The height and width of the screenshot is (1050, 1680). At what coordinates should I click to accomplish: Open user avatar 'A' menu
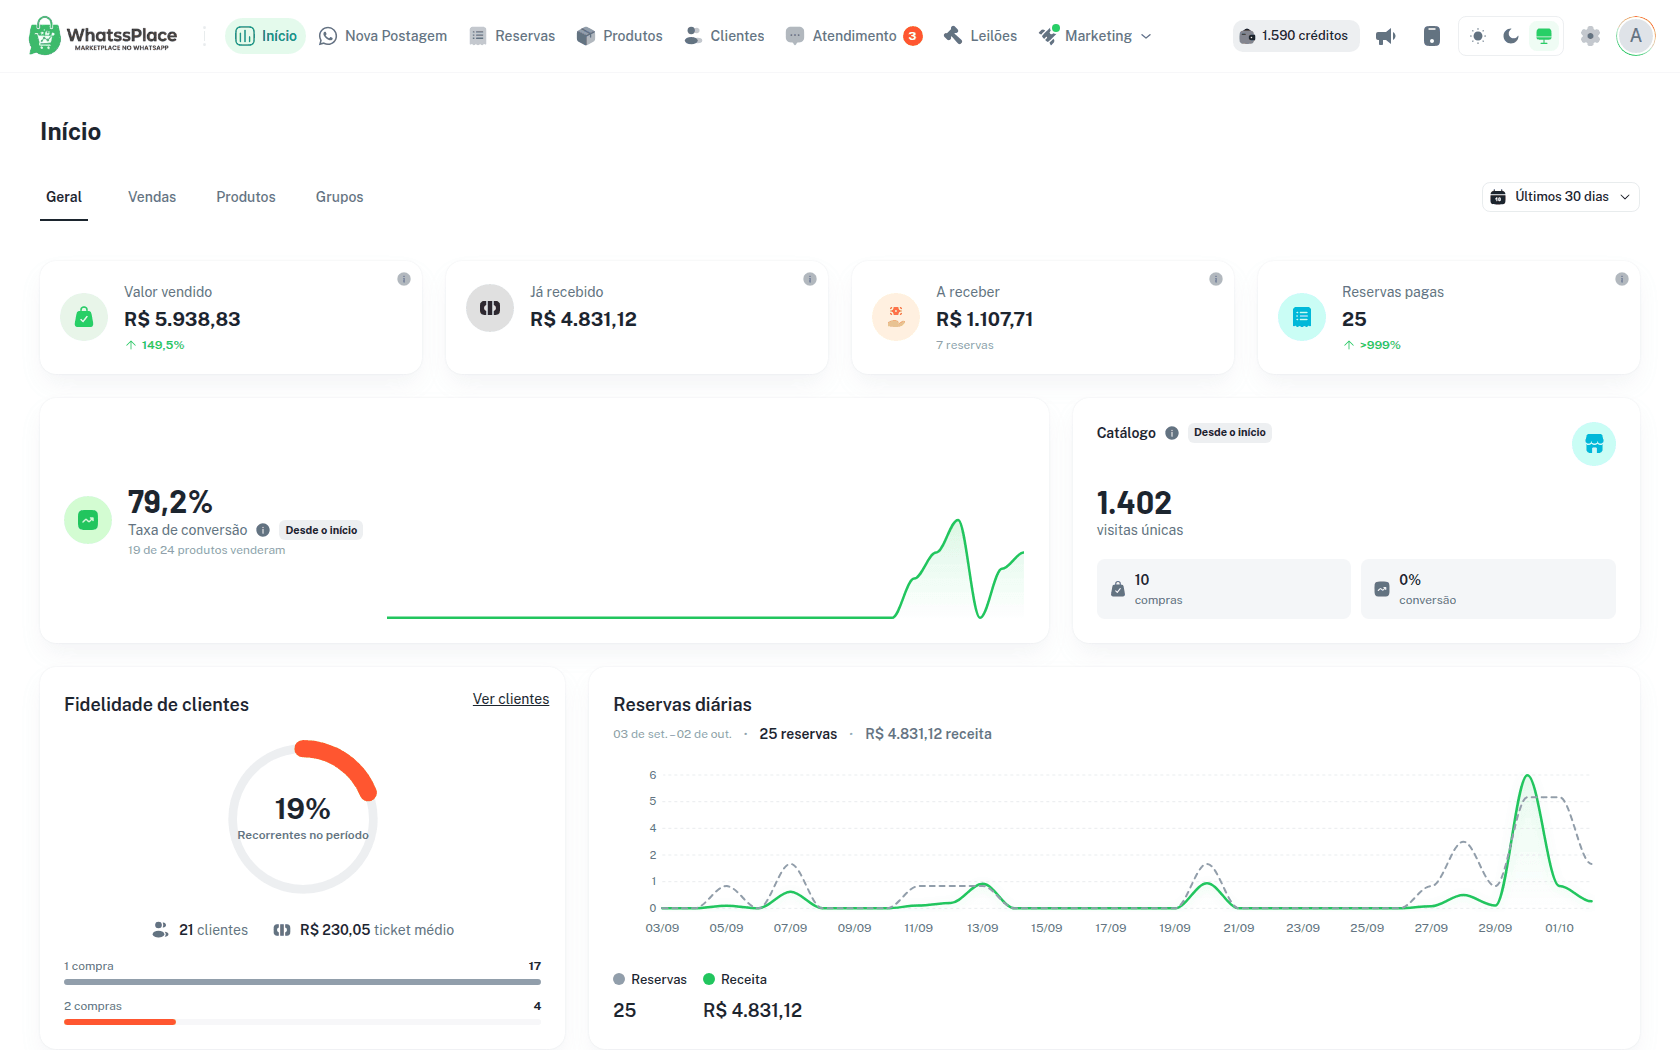click(x=1636, y=36)
